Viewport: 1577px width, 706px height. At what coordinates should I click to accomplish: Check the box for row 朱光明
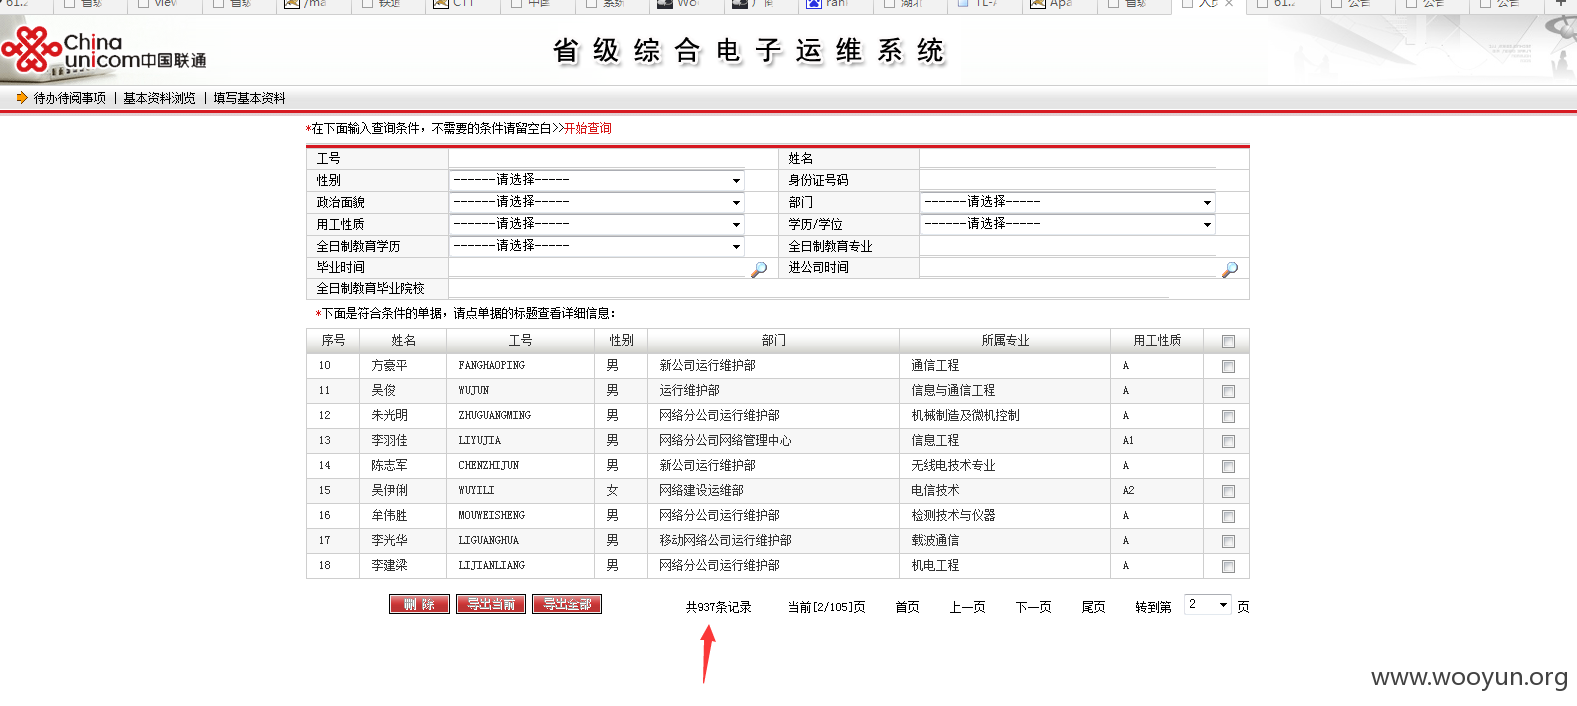[1228, 416]
